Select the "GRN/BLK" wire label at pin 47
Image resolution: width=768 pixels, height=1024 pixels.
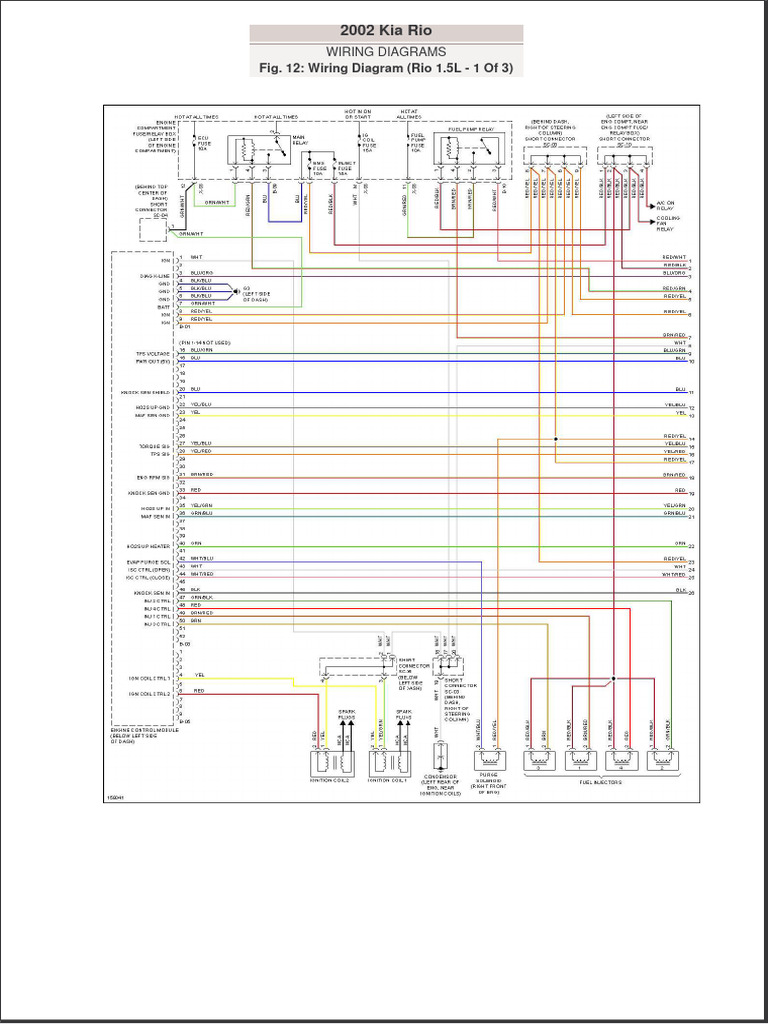(x=201, y=597)
